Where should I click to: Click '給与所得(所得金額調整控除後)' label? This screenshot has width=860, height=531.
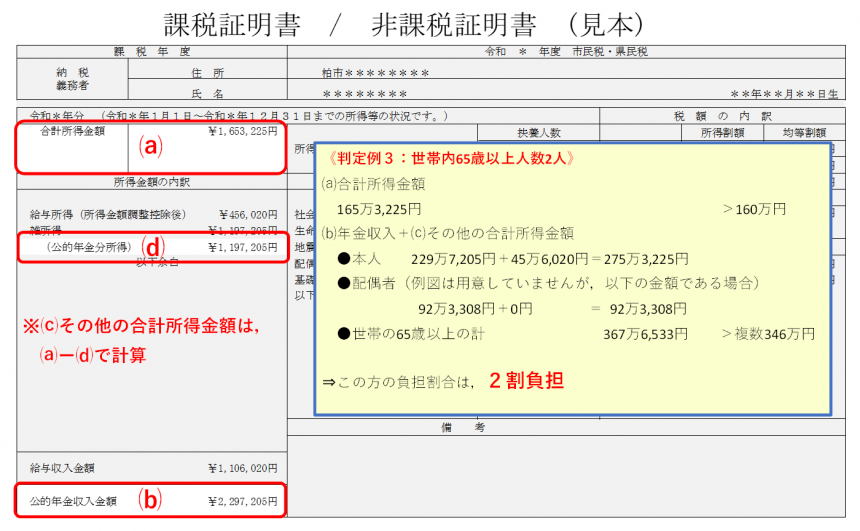[108, 214]
